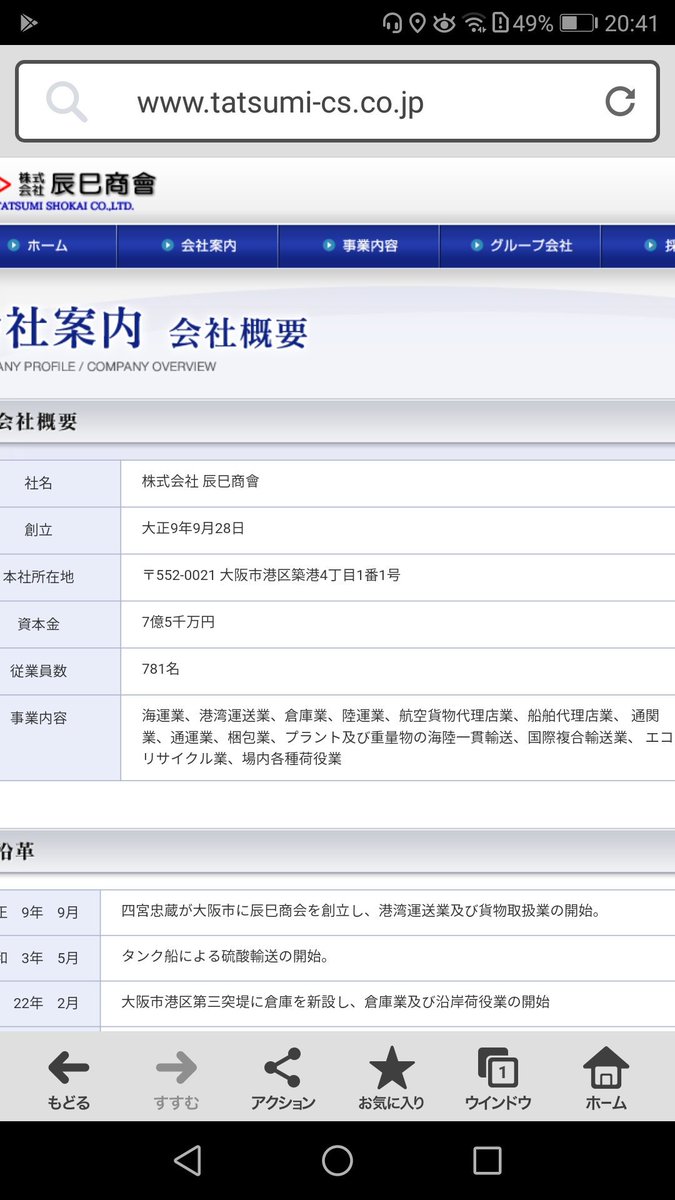Open the 事業内容 navigation tab

pyautogui.click(x=359, y=246)
